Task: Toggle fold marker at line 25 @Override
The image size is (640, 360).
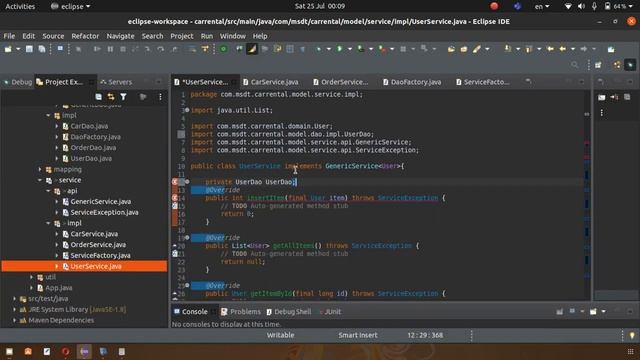Action: pos(187,285)
